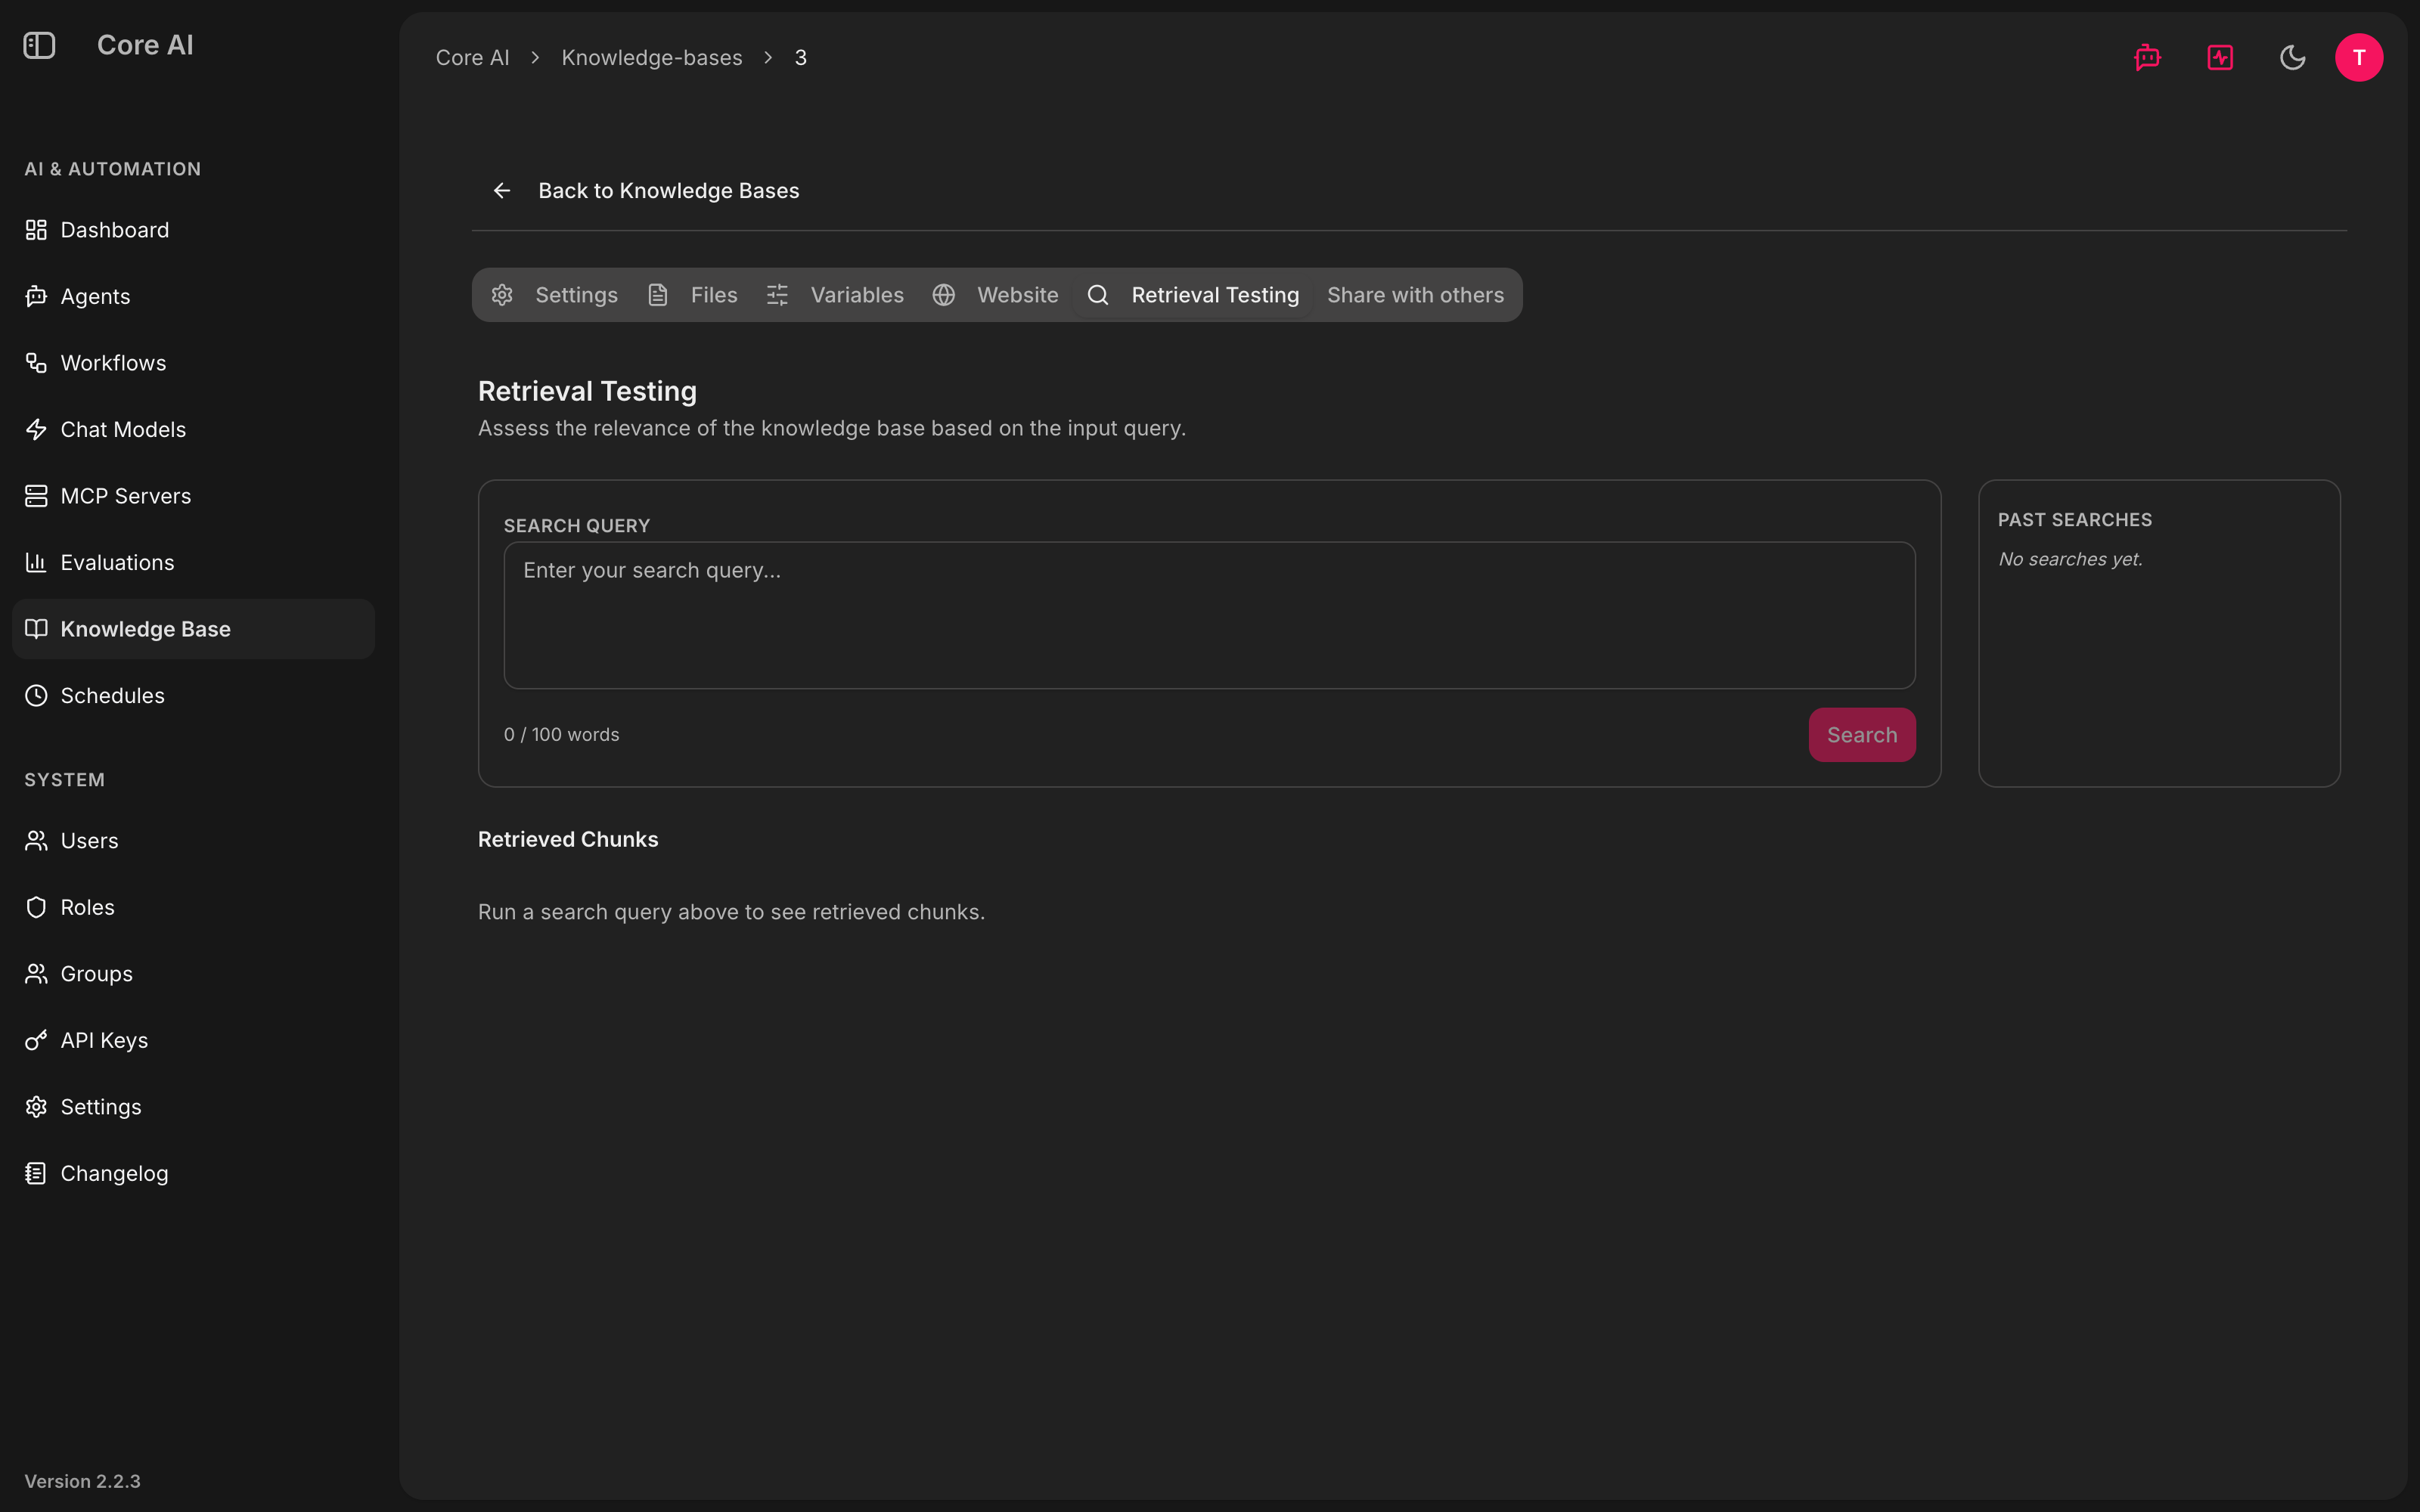Image resolution: width=2420 pixels, height=1512 pixels.
Task: Click the 'Retrieved Chunks' heading
Action: (x=568, y=839)
